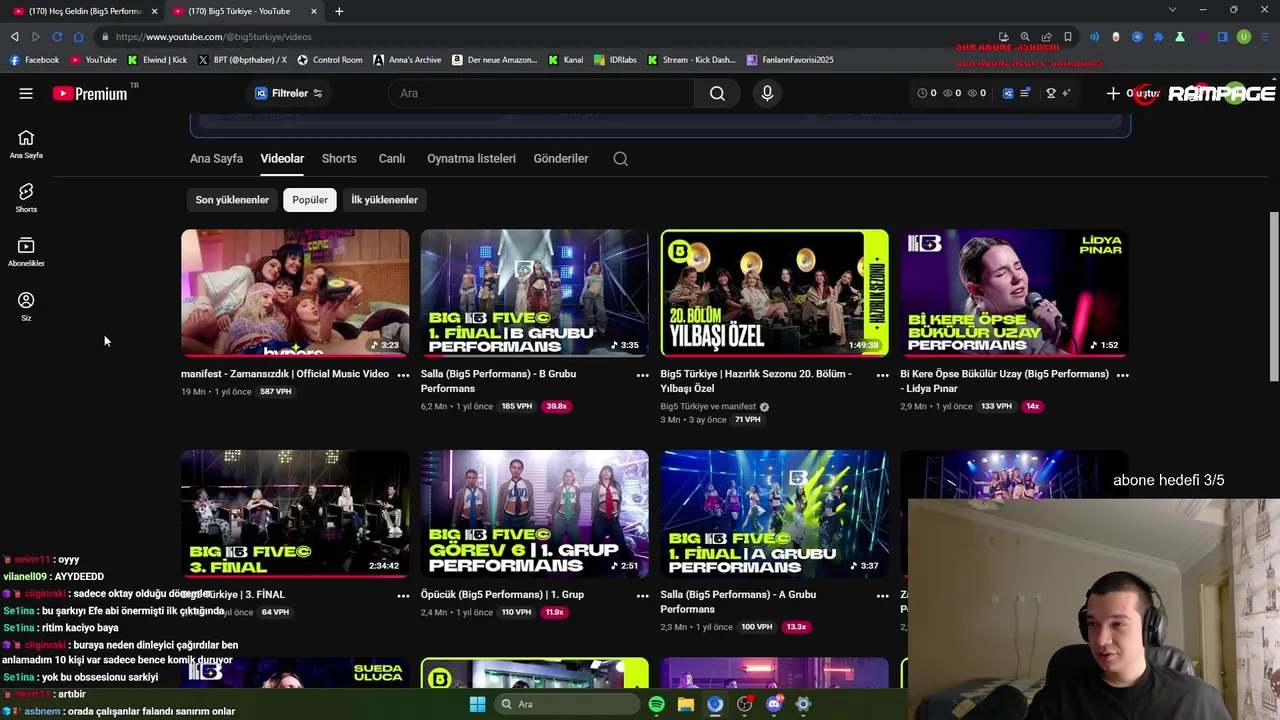Open the browser profile avatar U

coord(1244,37)
